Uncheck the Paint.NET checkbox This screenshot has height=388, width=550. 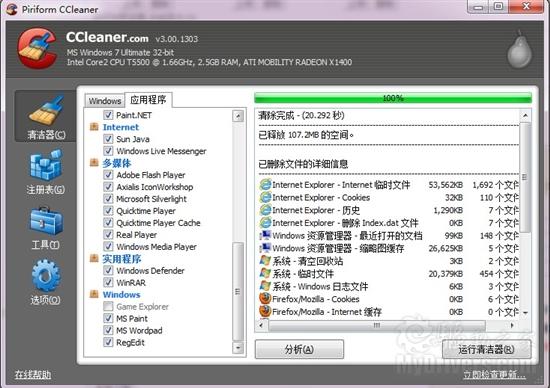click(108, 115)
